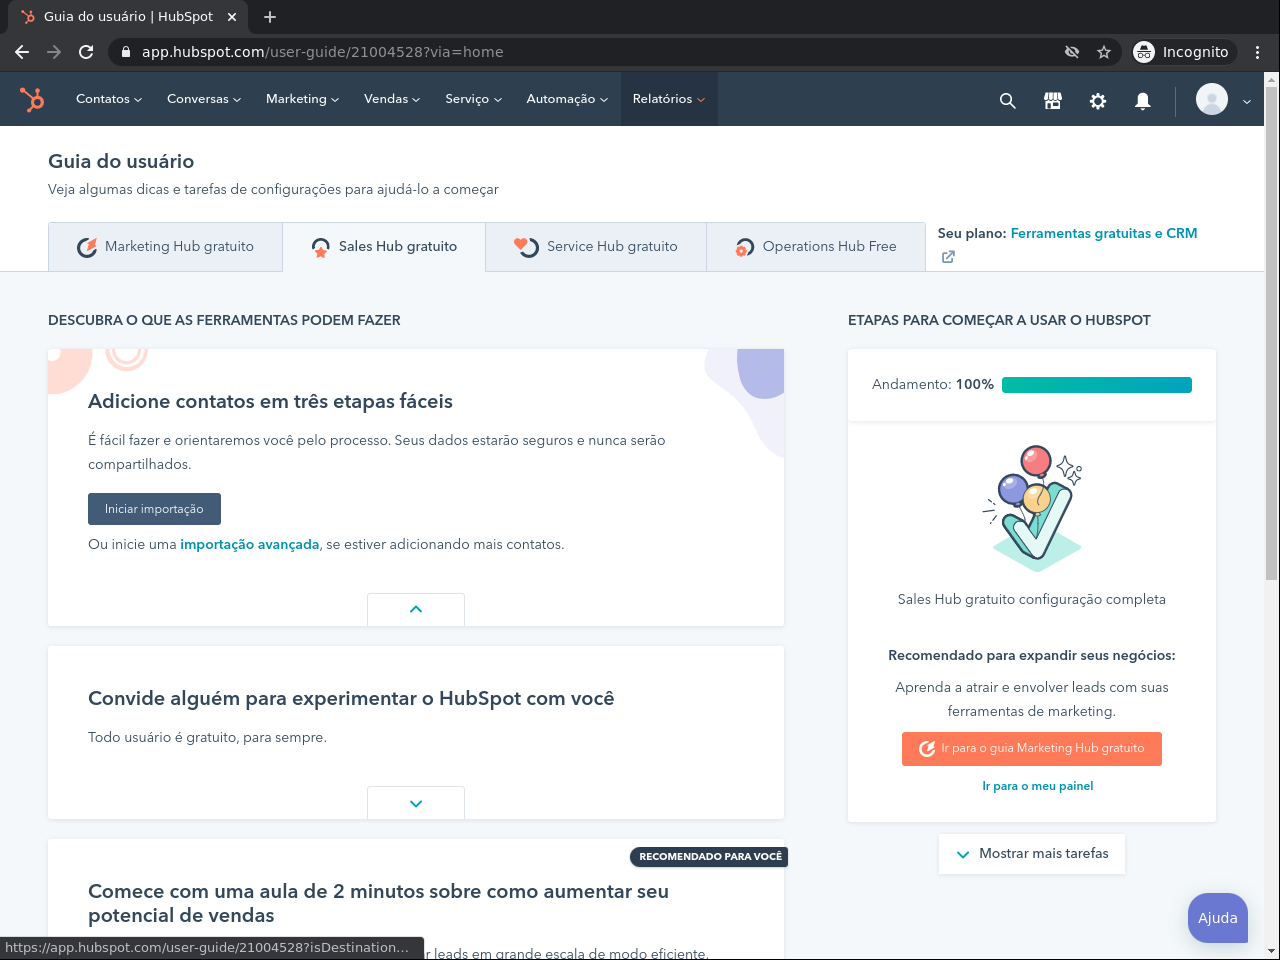
Task: Open account dropdown chevron beside avatar
Action: [1247, 101]
